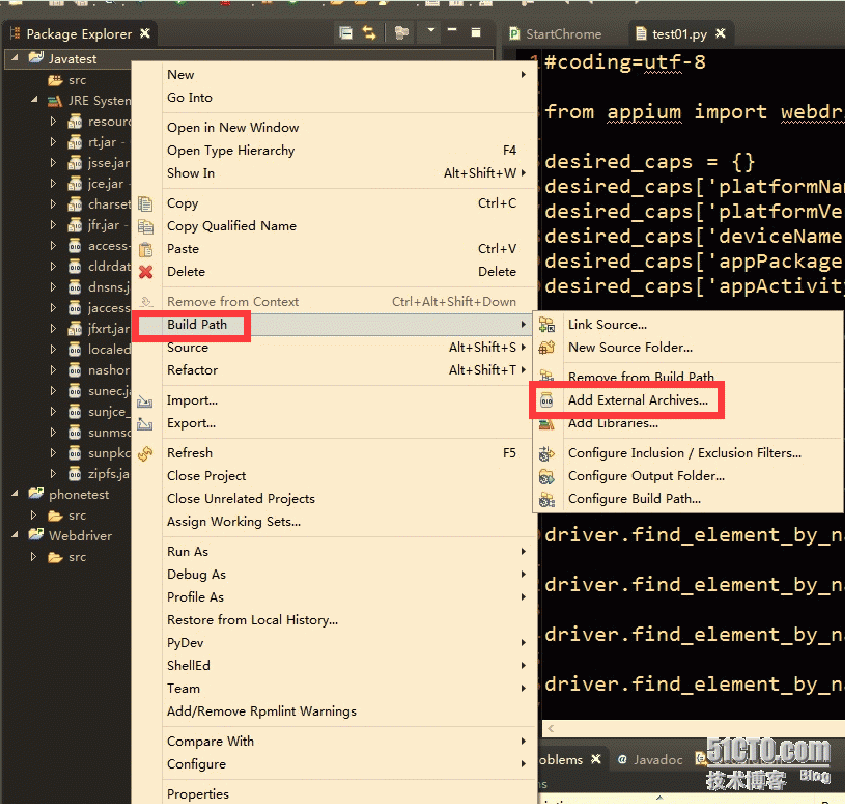Screen dimensions: 845x804
Task: Open the Run As submenu
Action: (334, 552)
